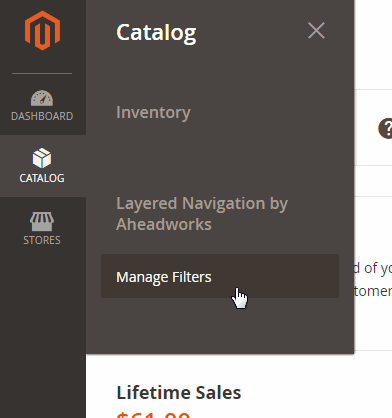The image size is (392, 418).
Task: Click the Magento logo icon
Action: click(42, 30)
